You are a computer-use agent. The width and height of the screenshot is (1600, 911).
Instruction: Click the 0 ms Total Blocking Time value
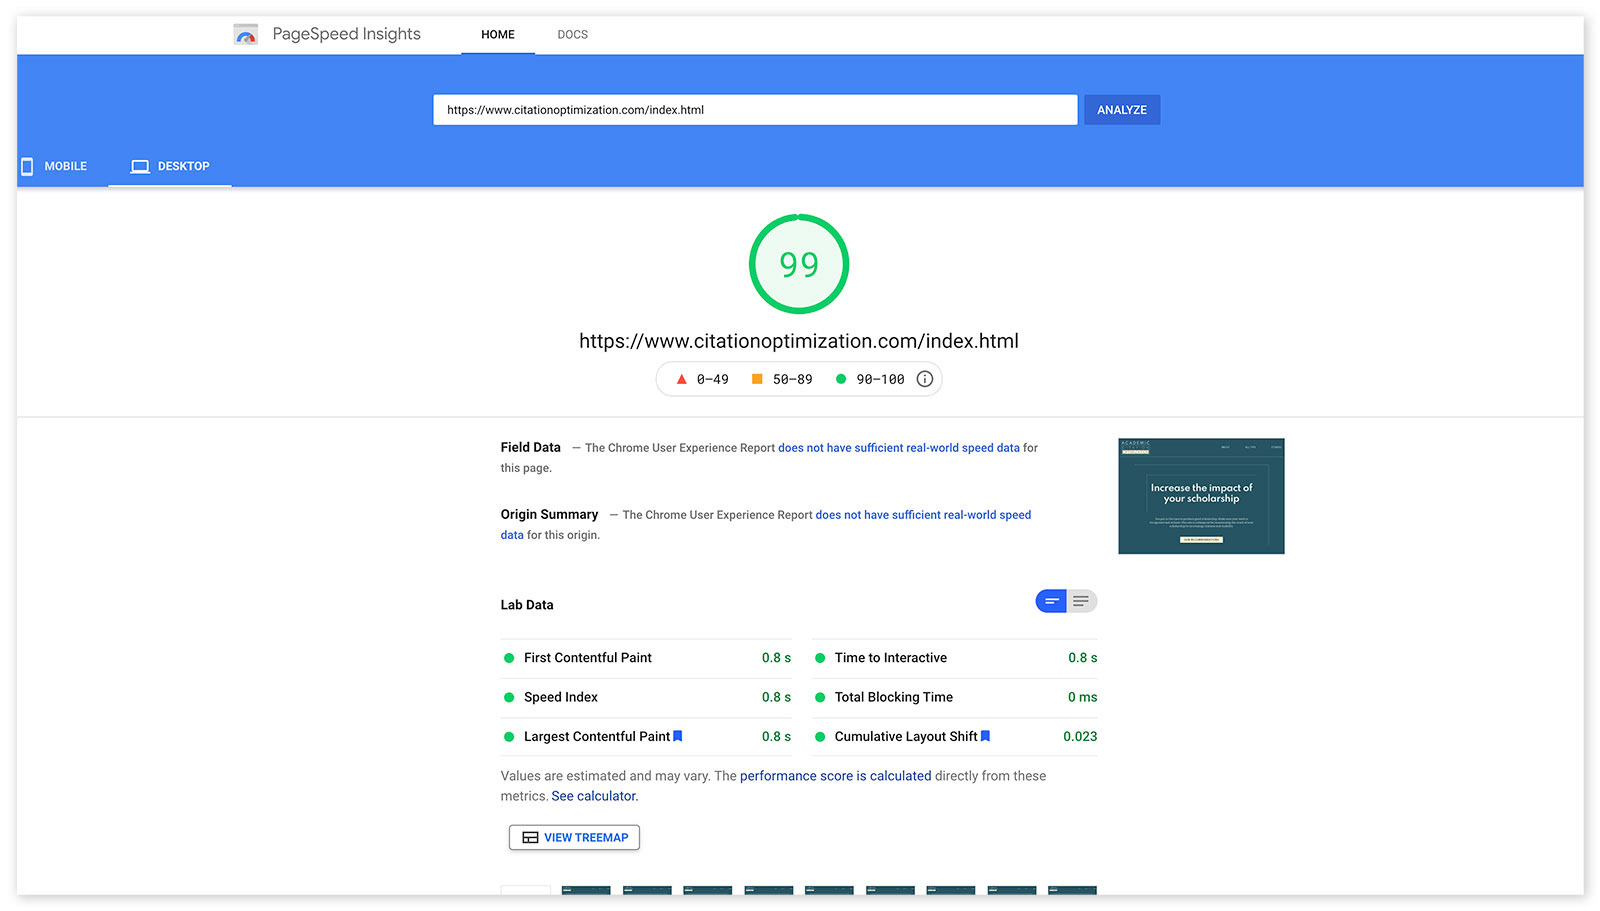pos(1082,697)
